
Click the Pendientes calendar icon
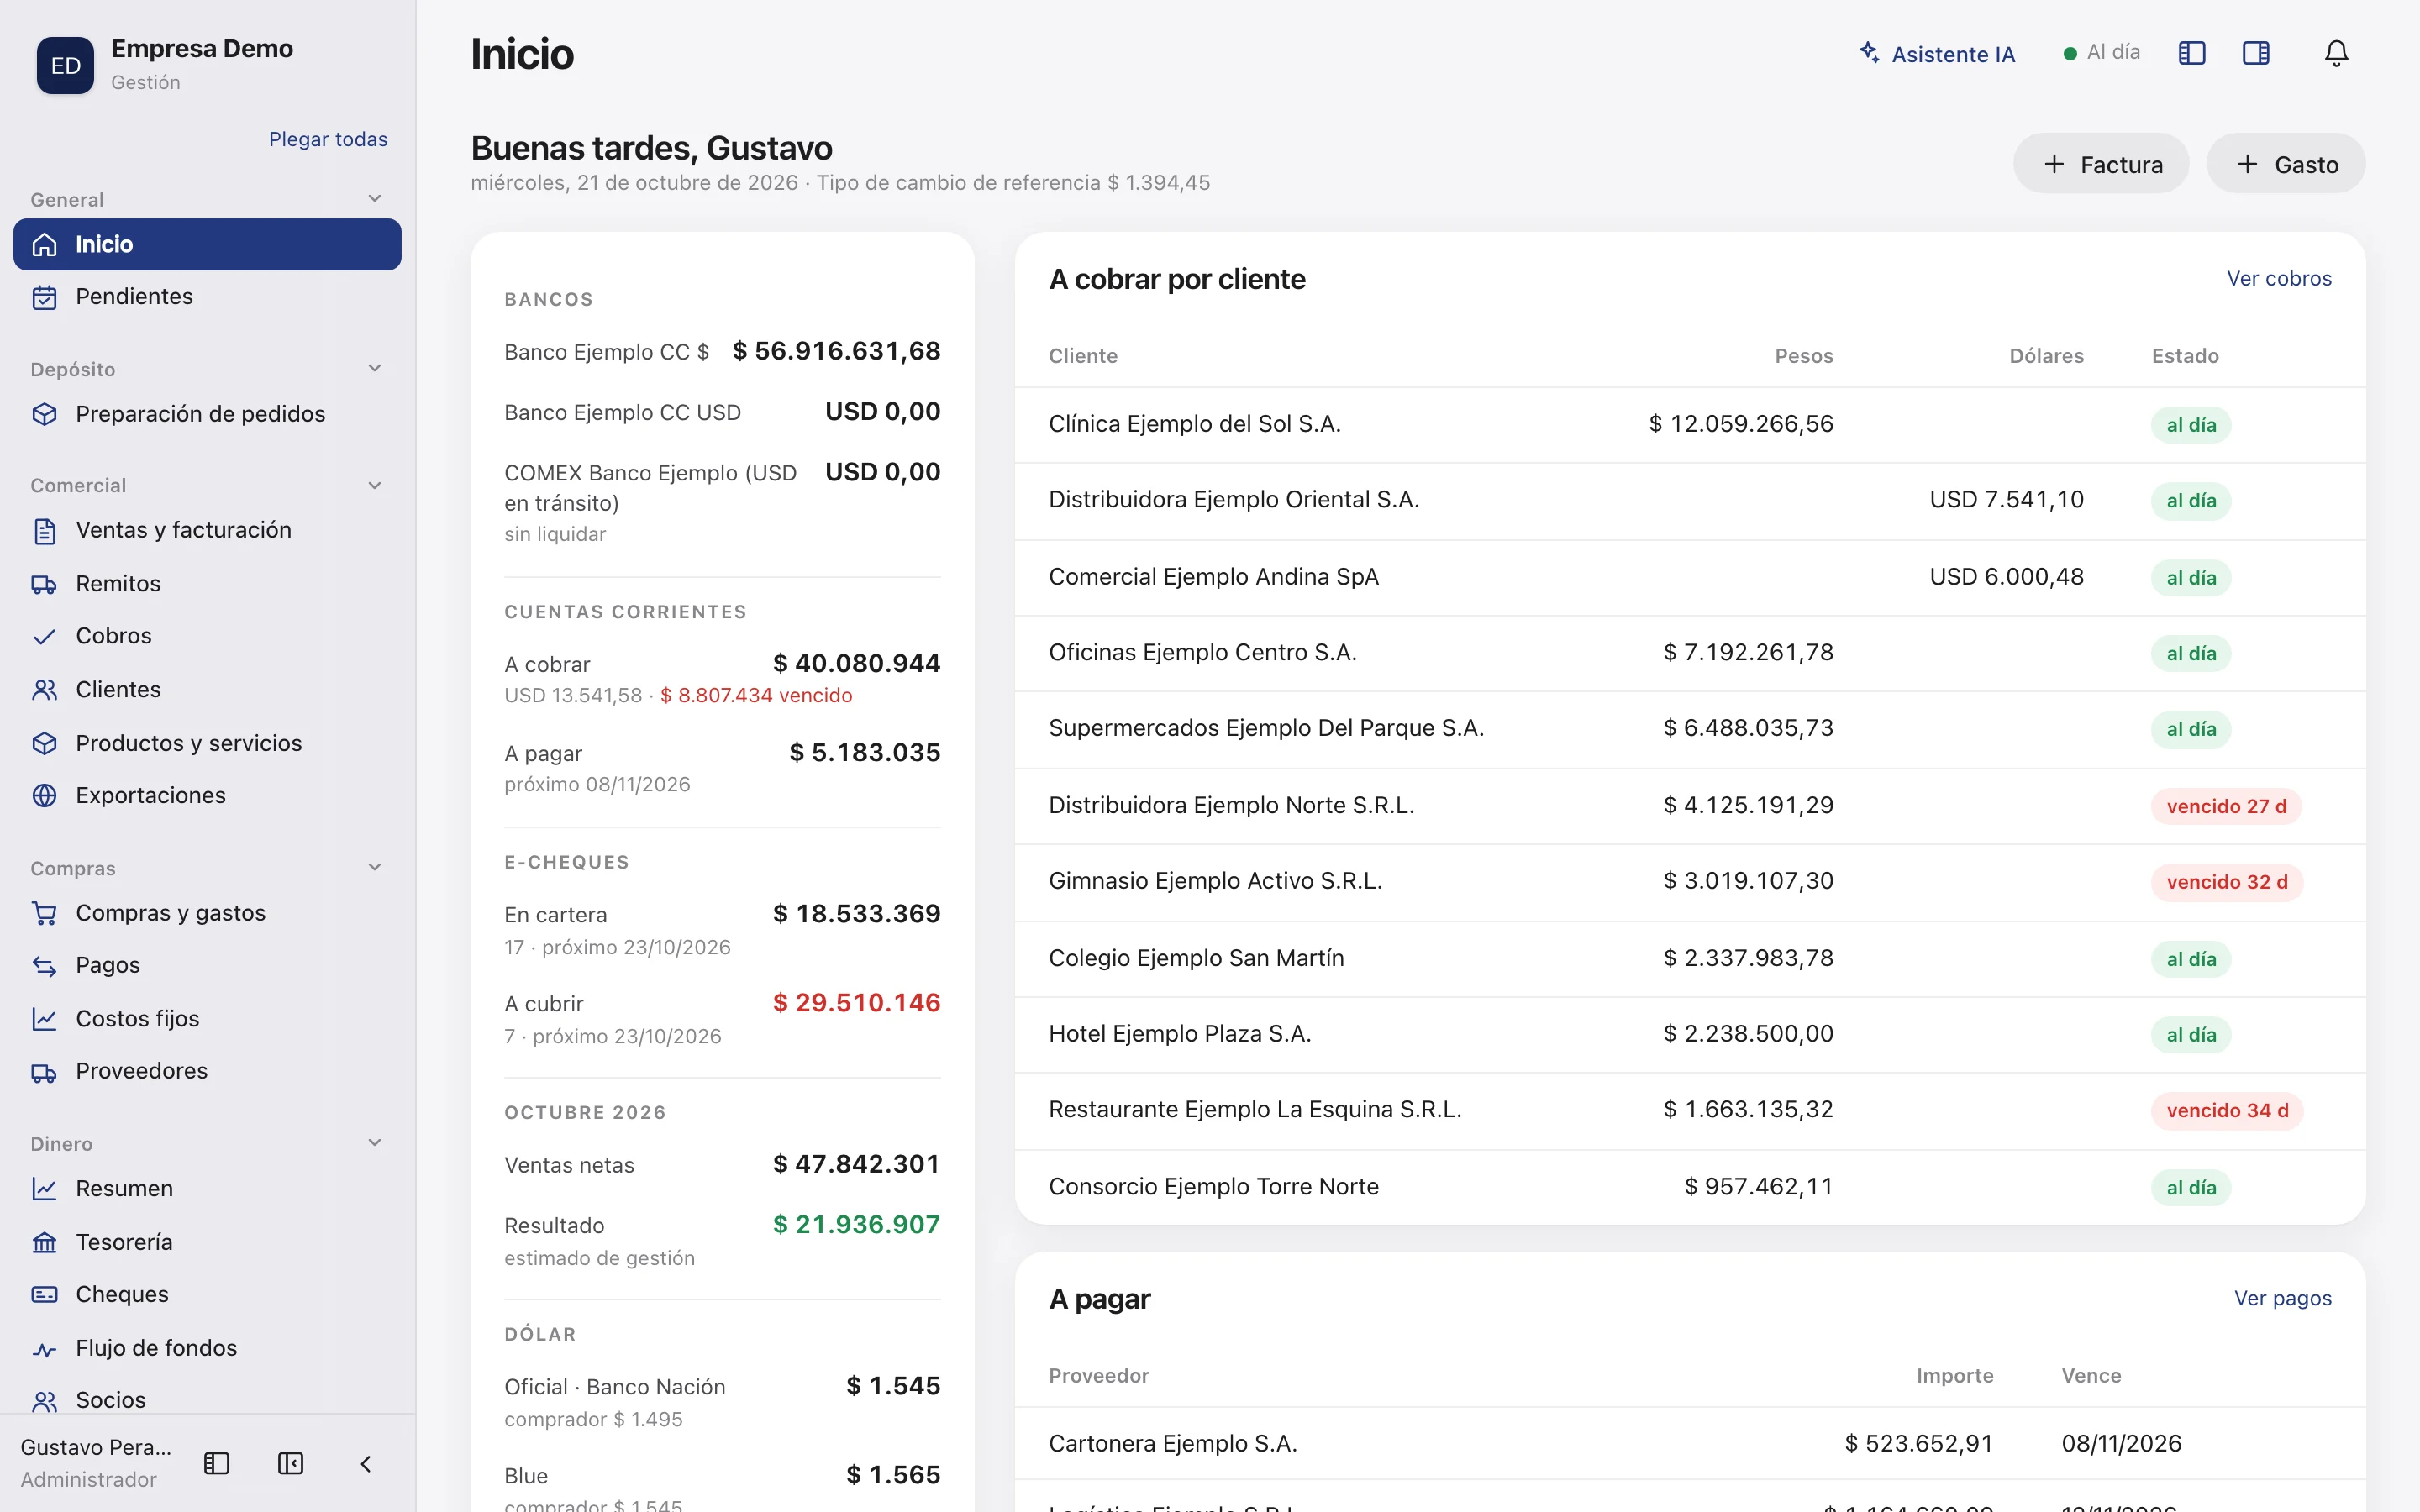point(44,297)
